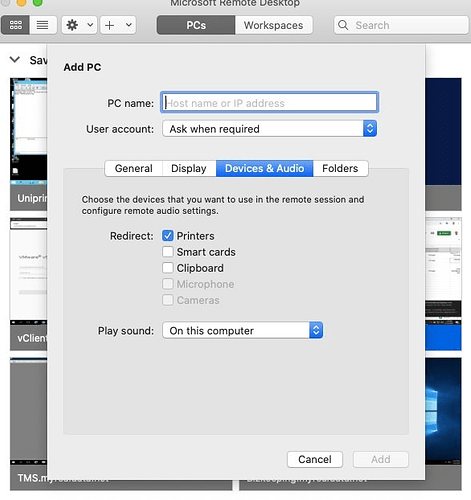Click the Microphone checkbox
Screen dimensions: 471x500
[168, 284]
